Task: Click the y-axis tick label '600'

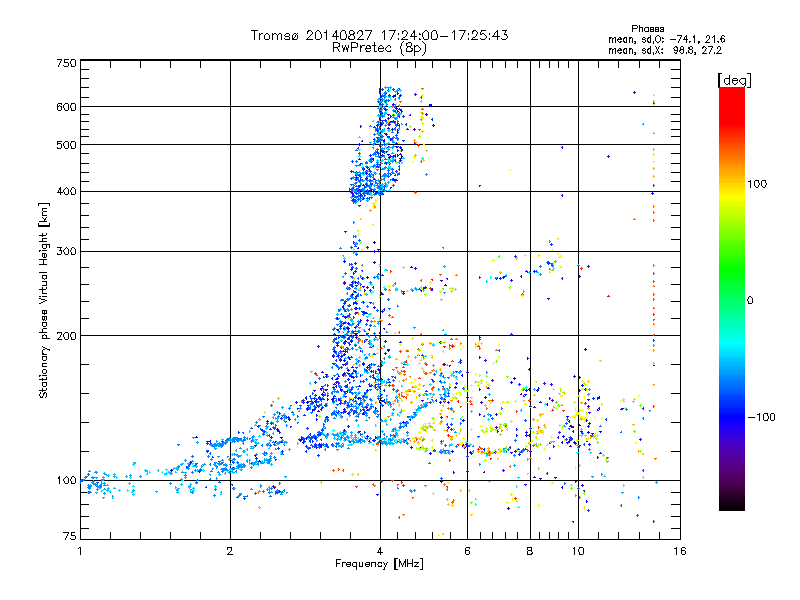Action: point(66,107)
